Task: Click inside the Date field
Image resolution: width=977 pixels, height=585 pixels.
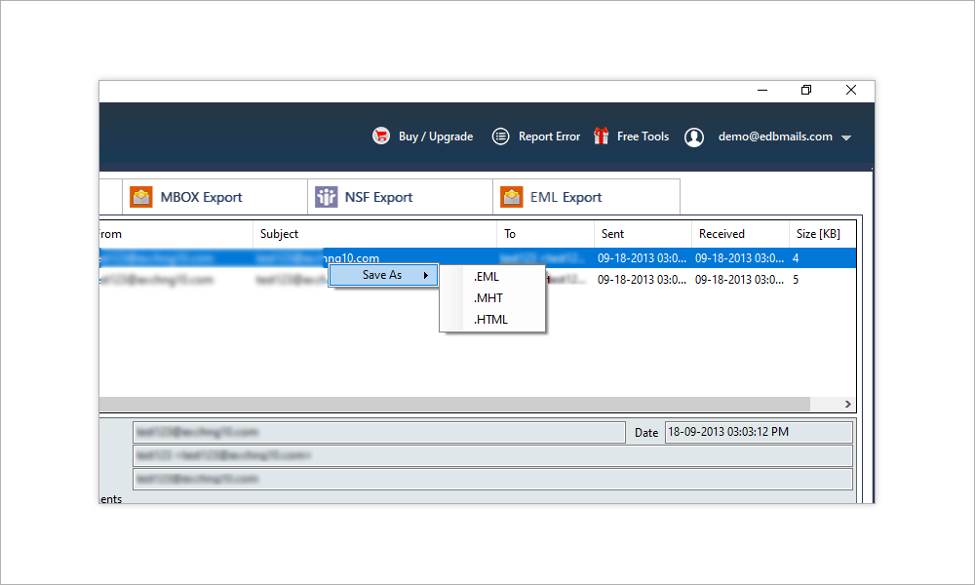Action: (757, 432)
